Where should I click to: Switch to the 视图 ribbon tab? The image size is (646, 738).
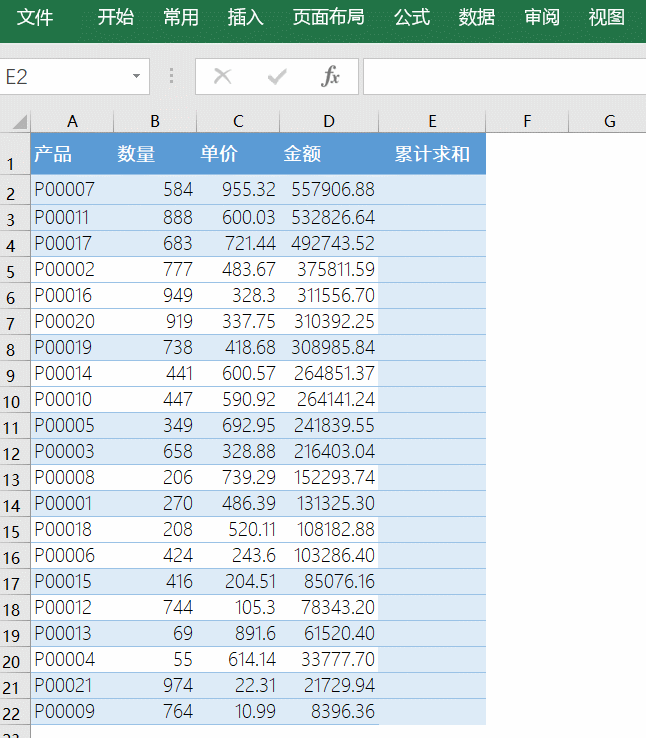(607, 17)
